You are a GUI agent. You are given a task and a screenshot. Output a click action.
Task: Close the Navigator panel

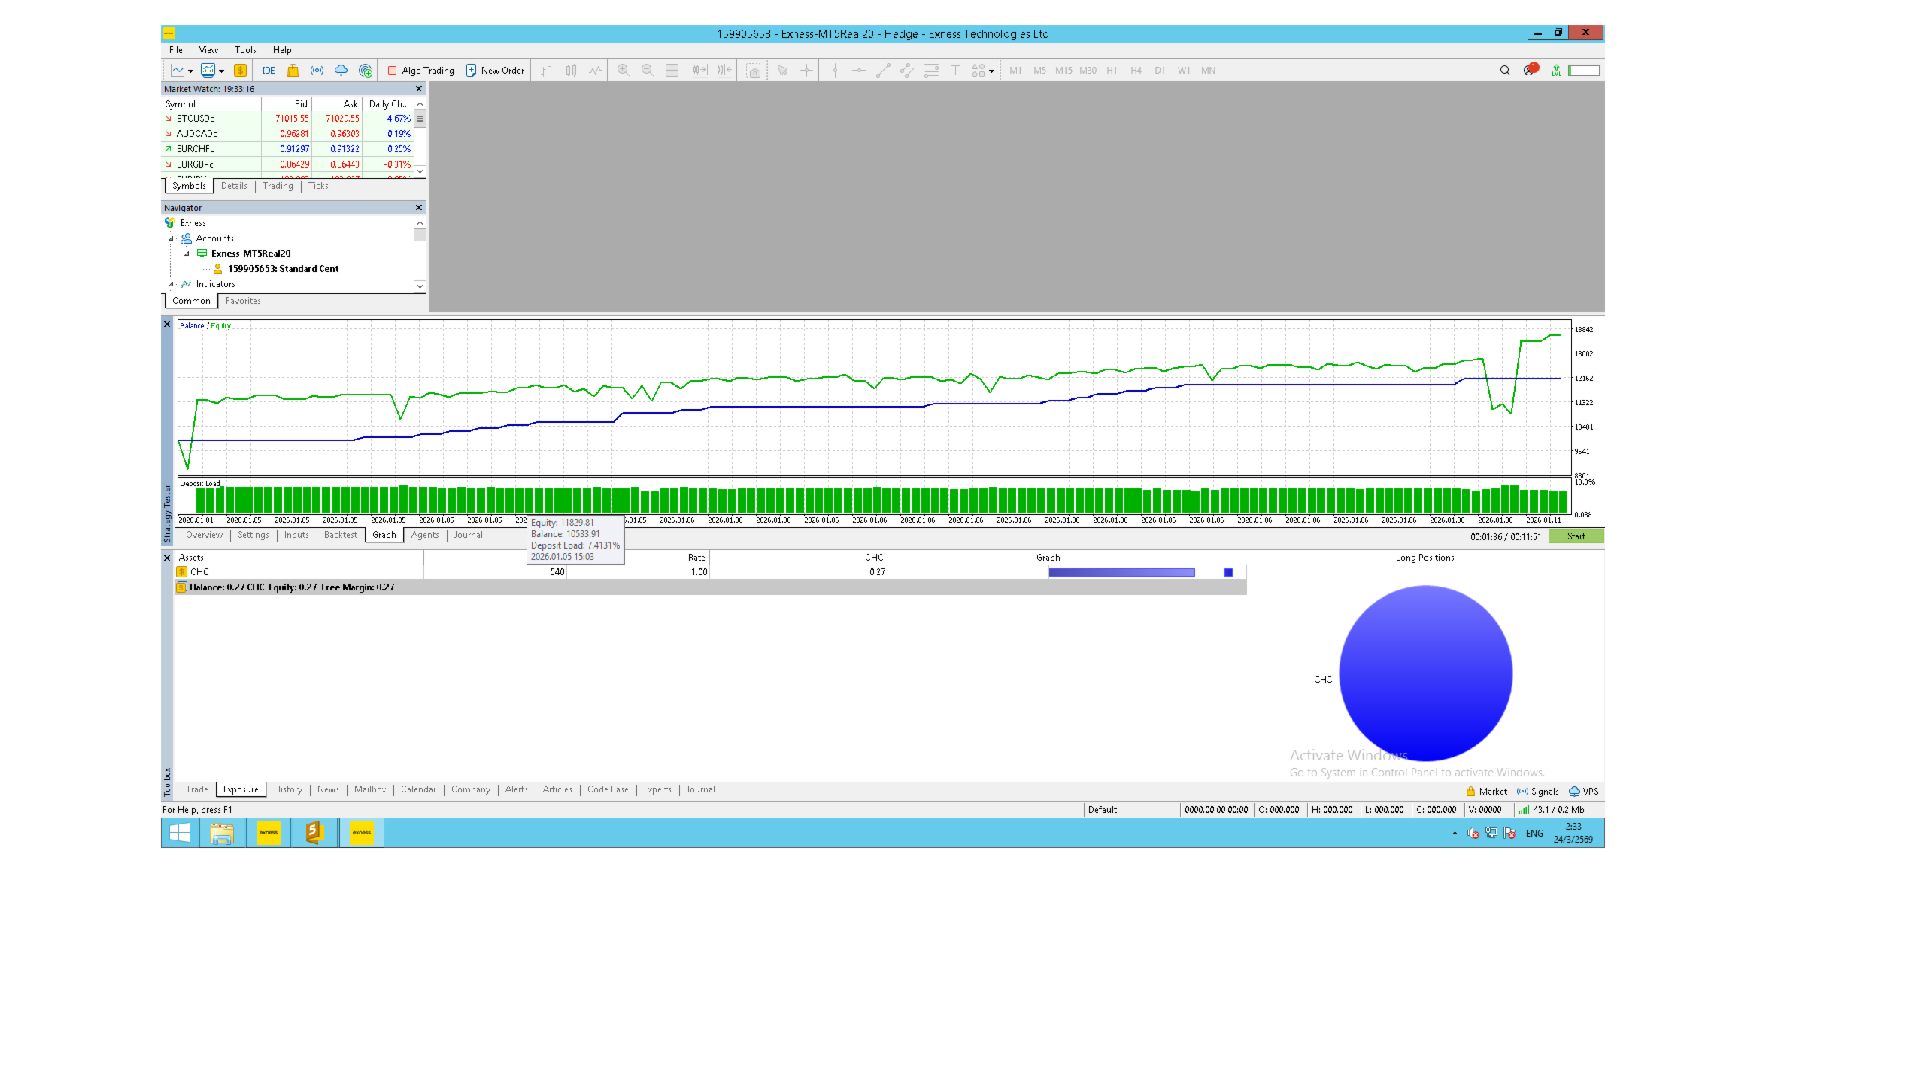pyautogui.click(x=419, y=208)
